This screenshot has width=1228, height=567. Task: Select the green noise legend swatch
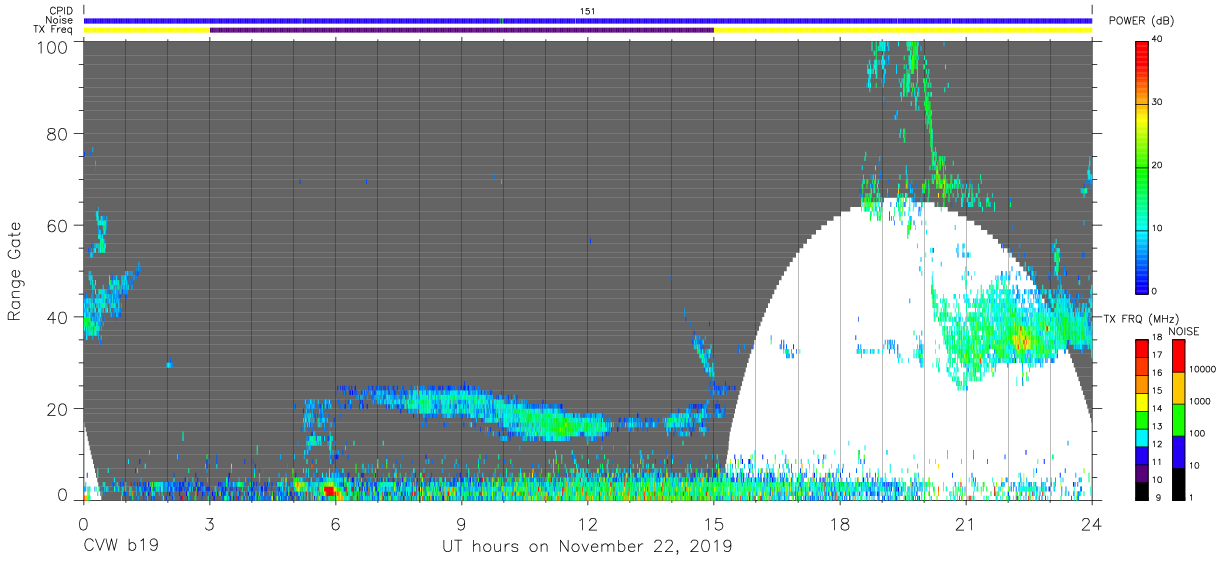[1178, 419]
